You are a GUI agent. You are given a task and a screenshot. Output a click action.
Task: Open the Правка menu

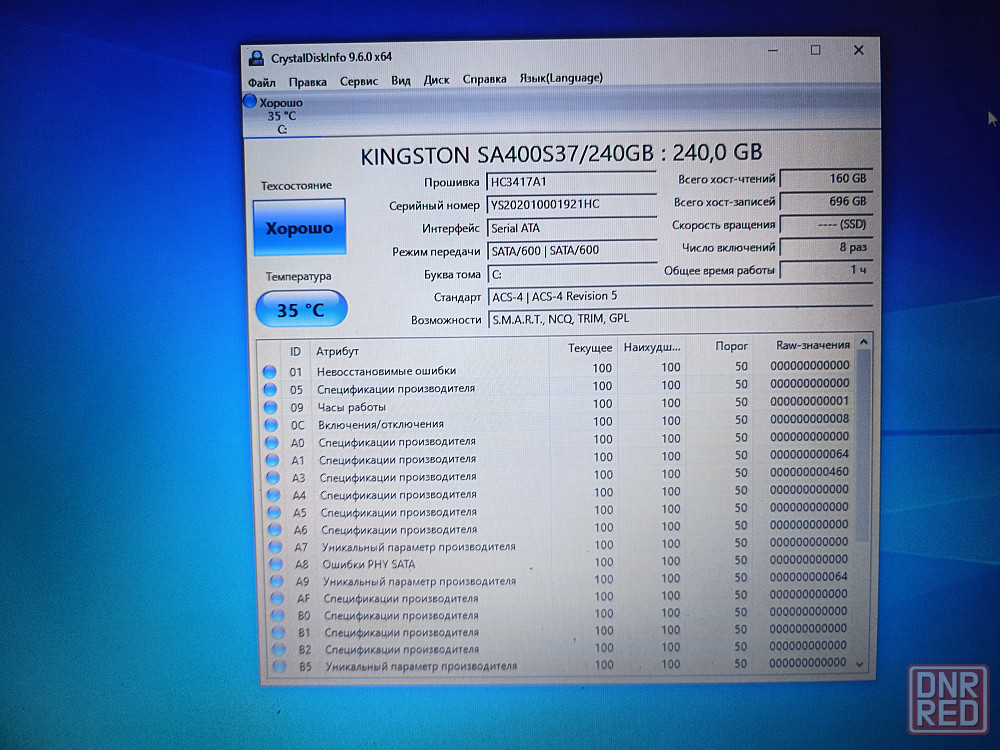click(x=307, y=82)
